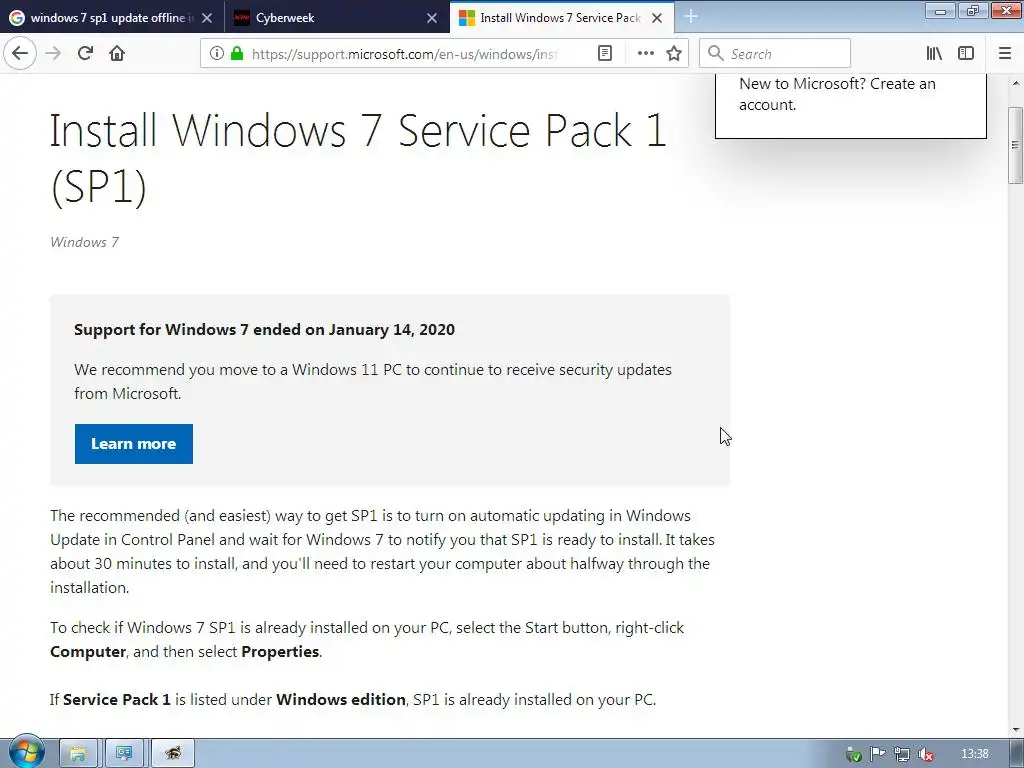
Task: Minimize the Firefox window
Action: point(940,11)
